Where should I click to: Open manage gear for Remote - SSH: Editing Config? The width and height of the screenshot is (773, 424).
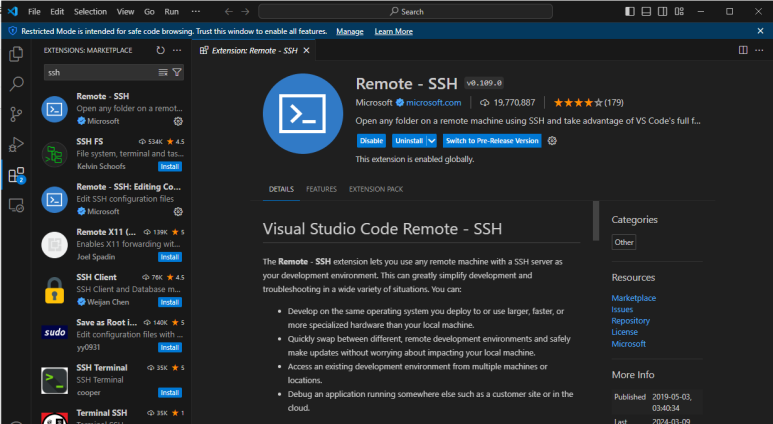pos(178,212)
